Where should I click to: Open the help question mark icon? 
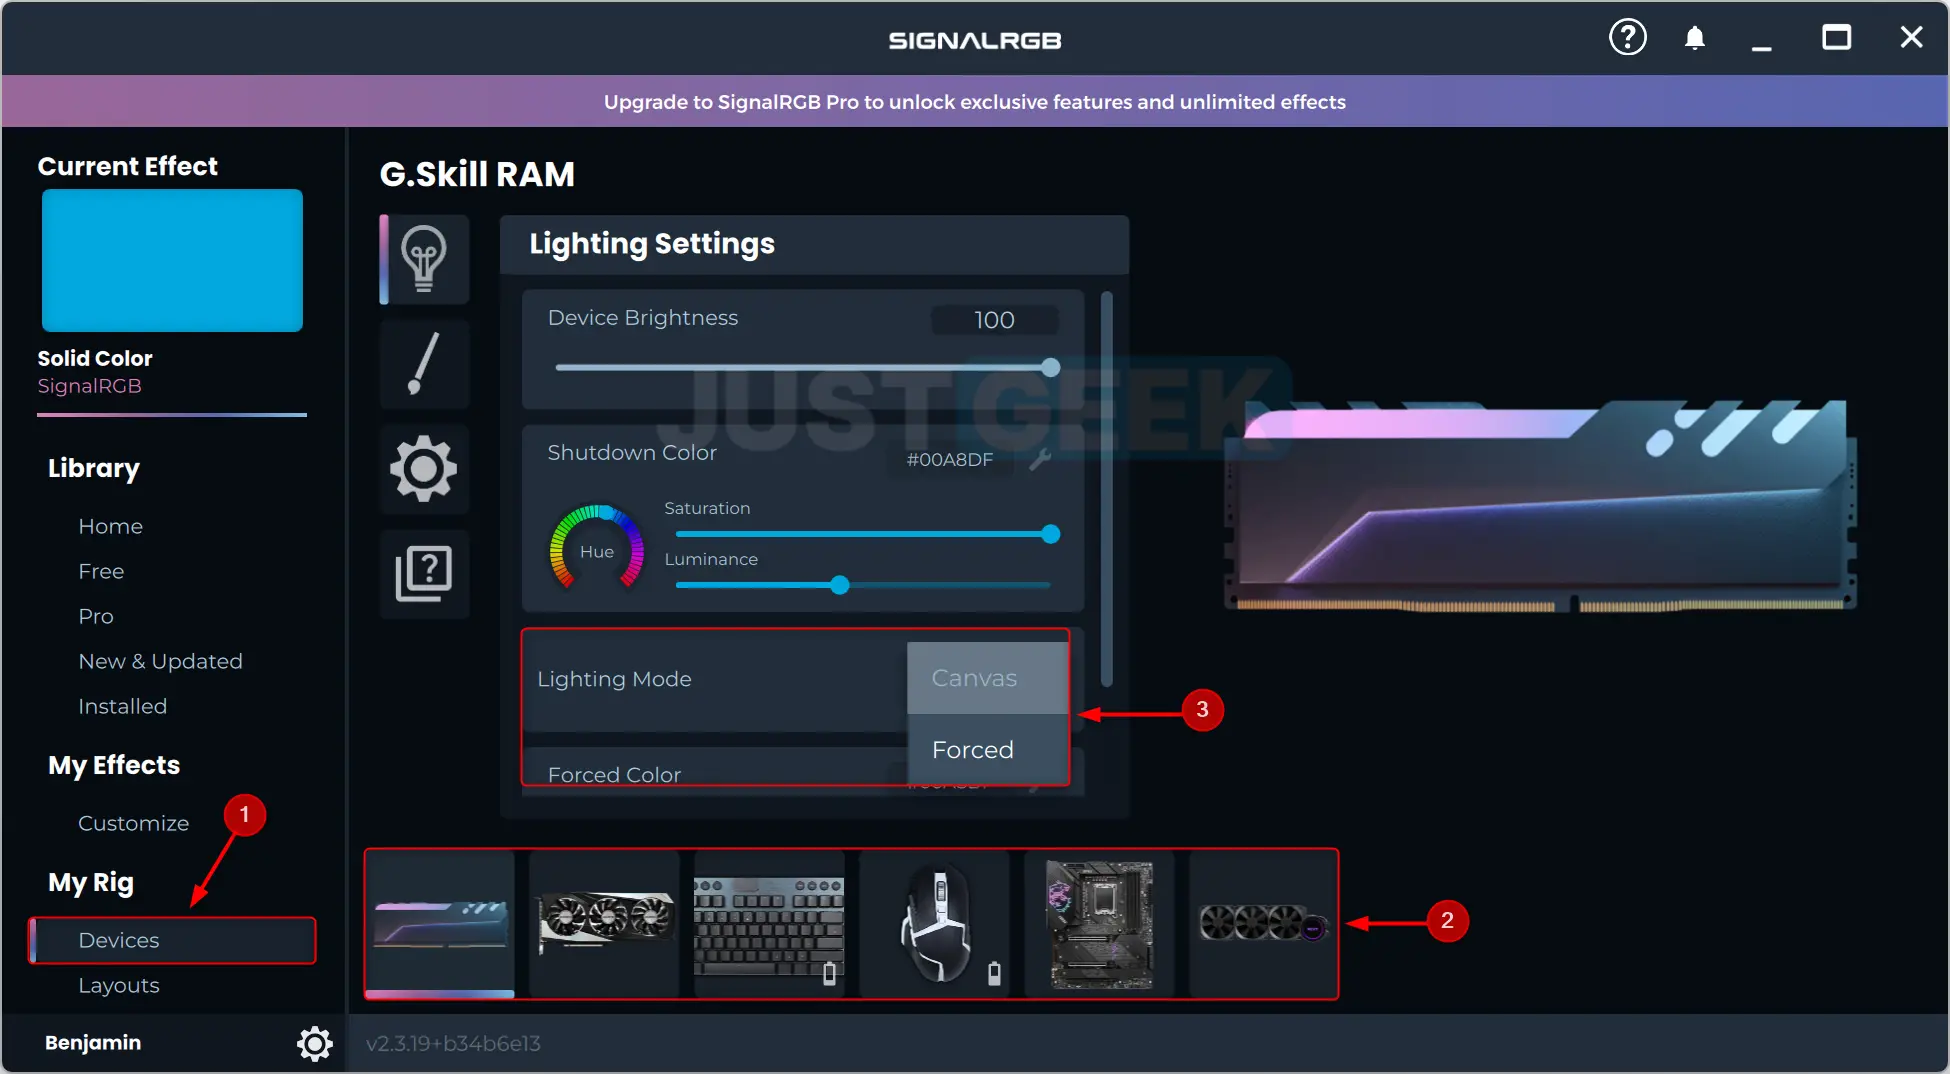coord(1627,38)
